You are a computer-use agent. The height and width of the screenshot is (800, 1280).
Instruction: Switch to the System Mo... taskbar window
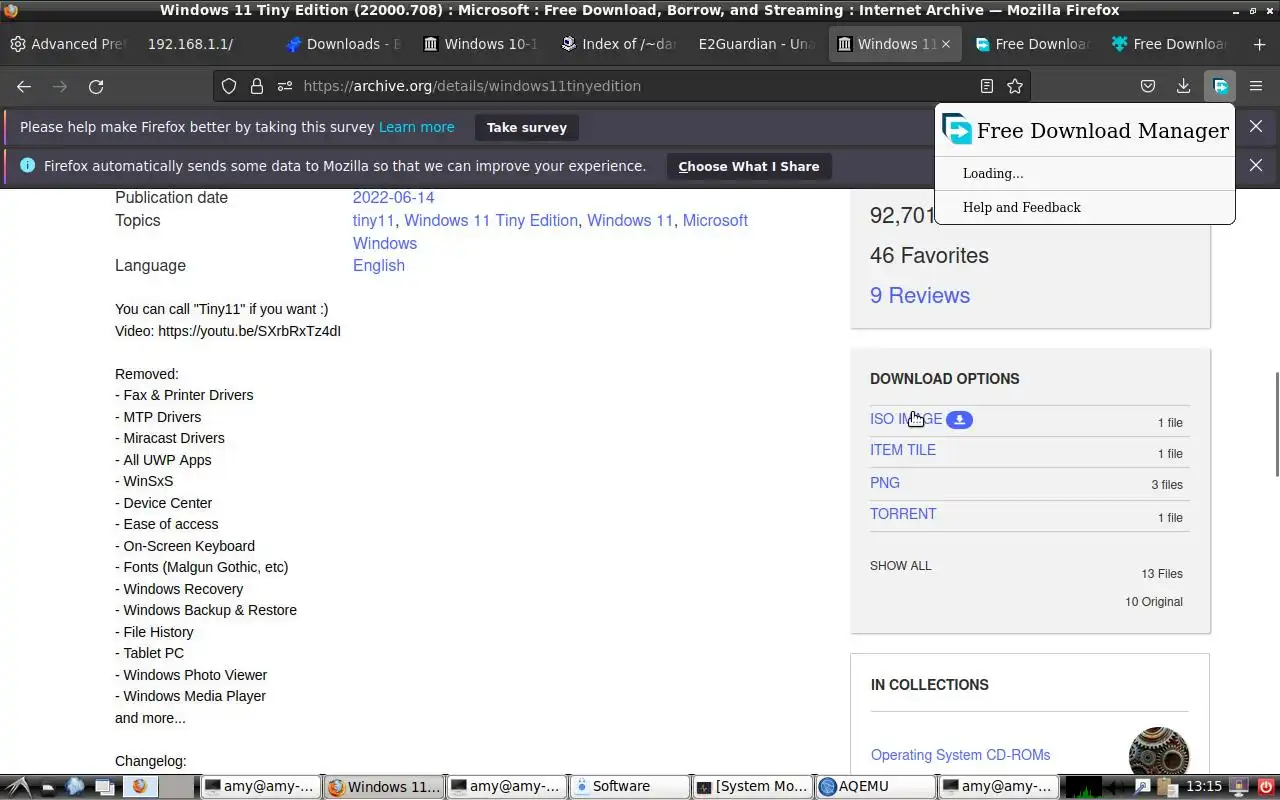pos(752,787)
